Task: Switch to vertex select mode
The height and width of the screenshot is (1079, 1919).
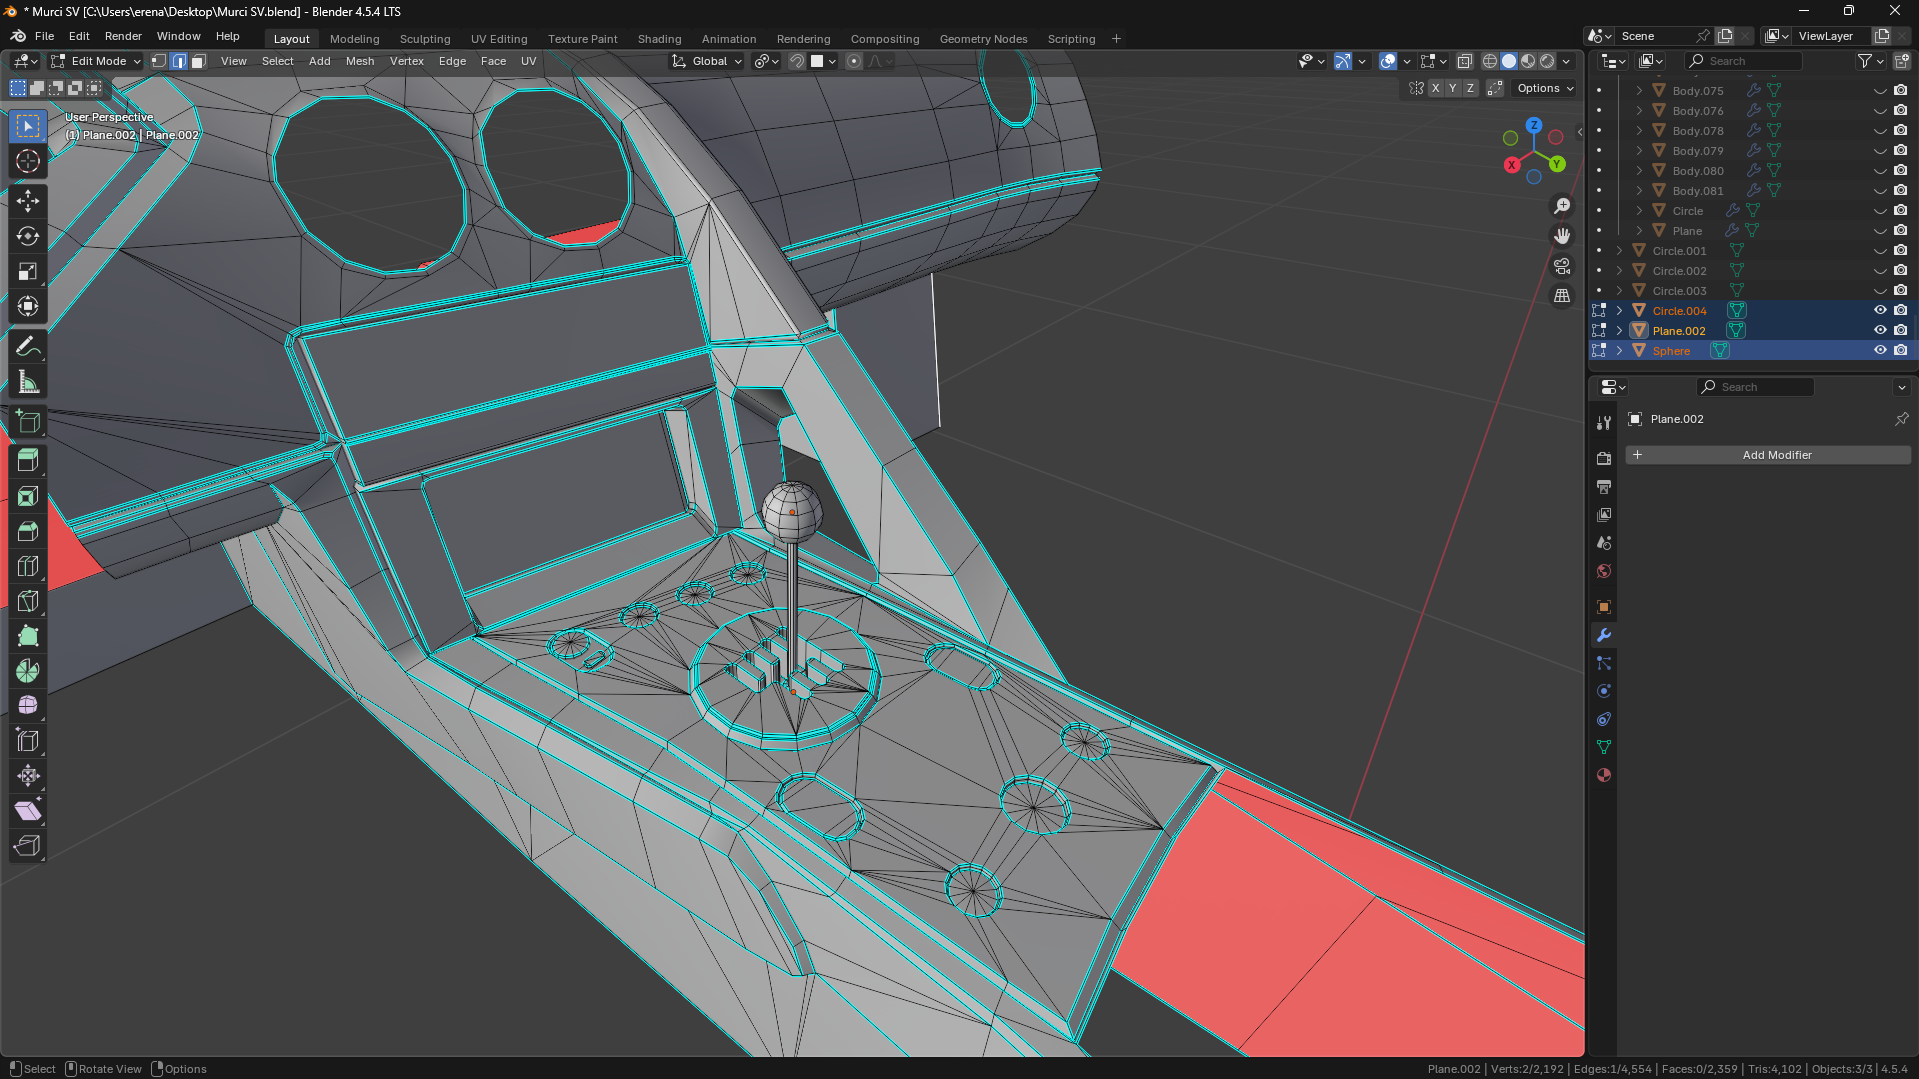Action: [x=159, y=61]
